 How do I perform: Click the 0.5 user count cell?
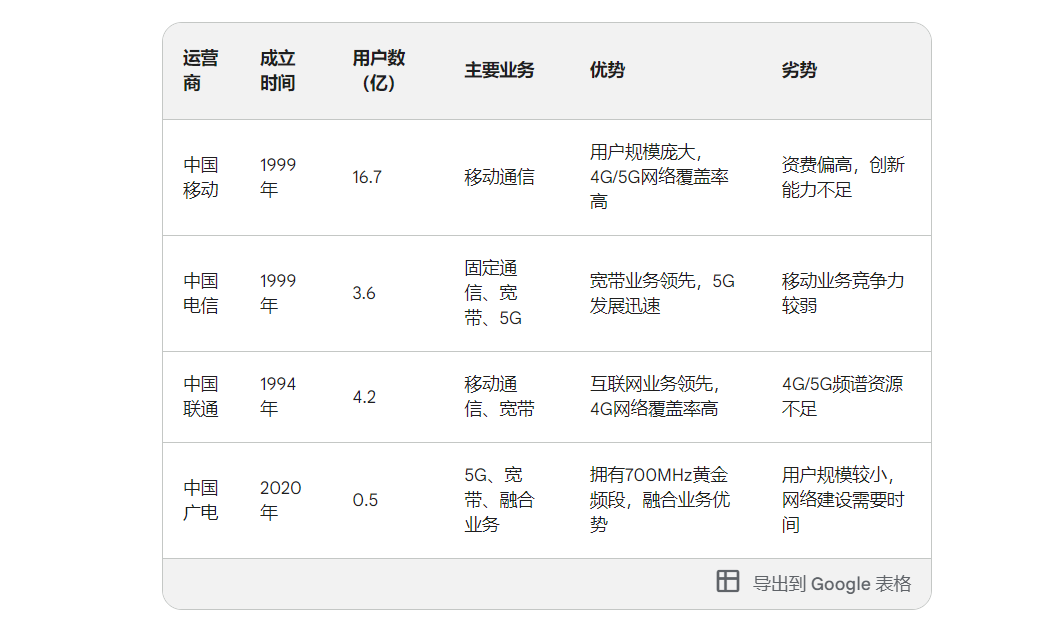click(365, 500)
